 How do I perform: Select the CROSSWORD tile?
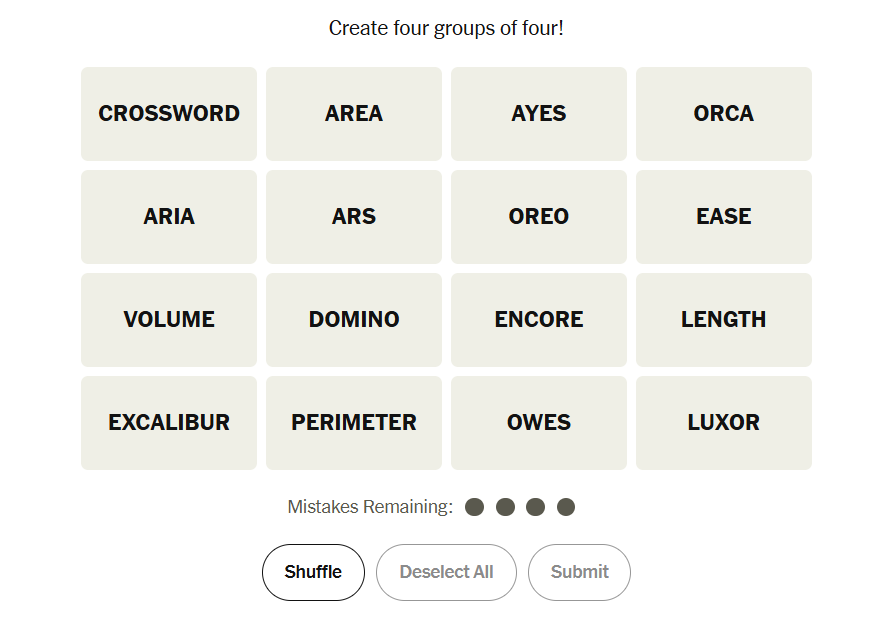pos(169,114)
